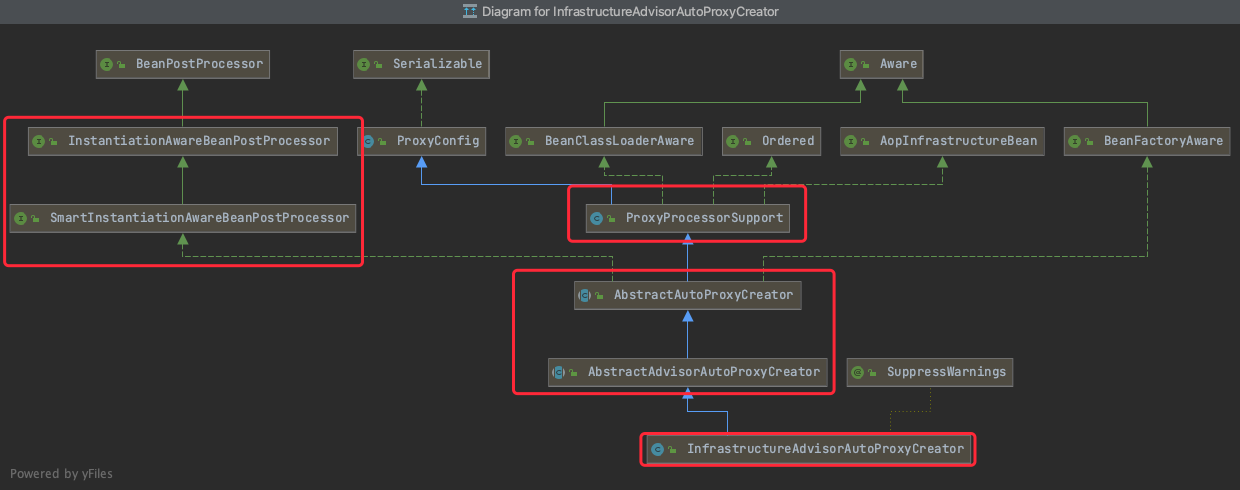Image resolution: width=1240 pixels, height=490 pixels.
Task: Select the BeanClassLoaderAware node label
Action: click(620, 142)
